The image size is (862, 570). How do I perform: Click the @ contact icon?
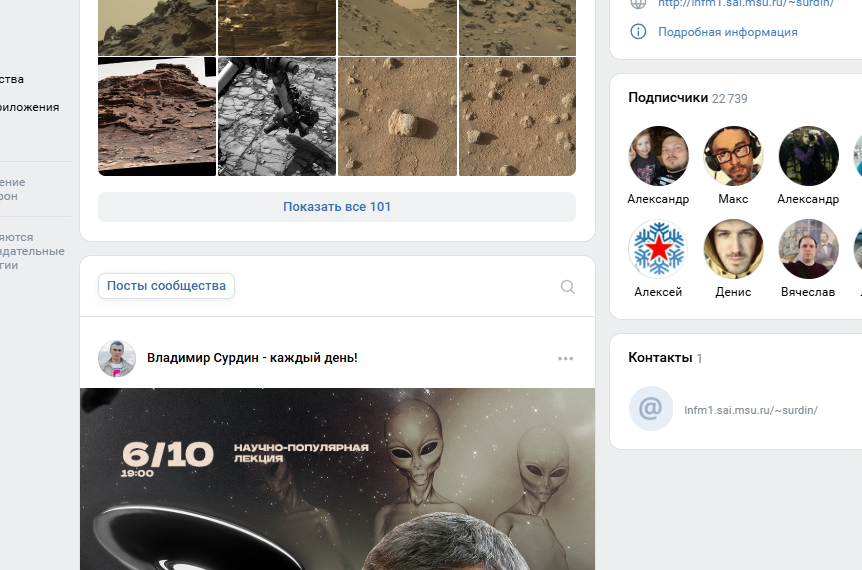click(x=651, y=408)
